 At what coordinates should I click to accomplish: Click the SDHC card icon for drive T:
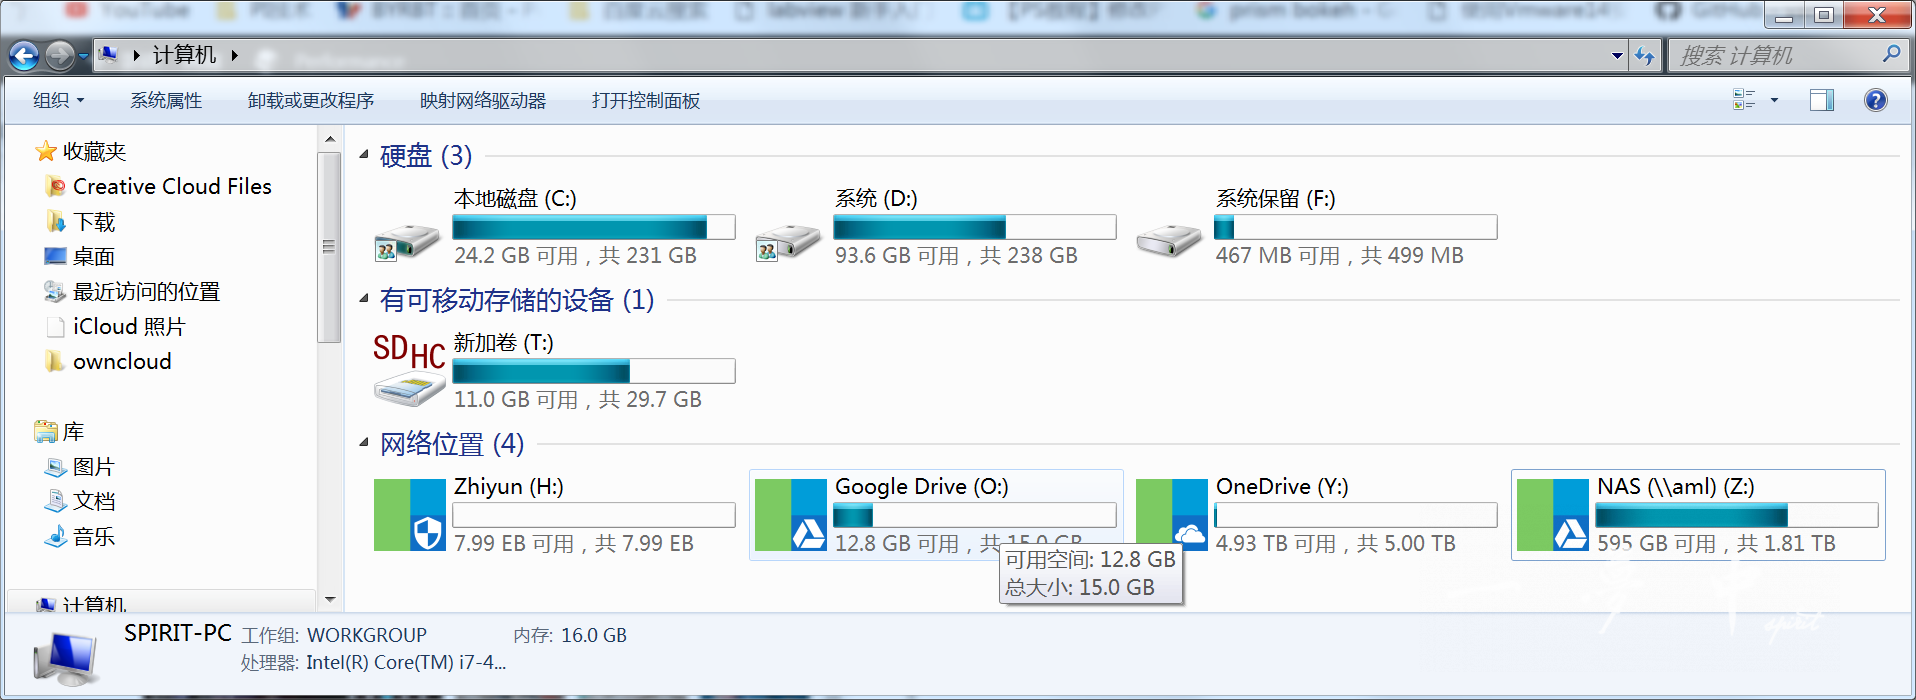pyautogui.click(x=409, y=371)
